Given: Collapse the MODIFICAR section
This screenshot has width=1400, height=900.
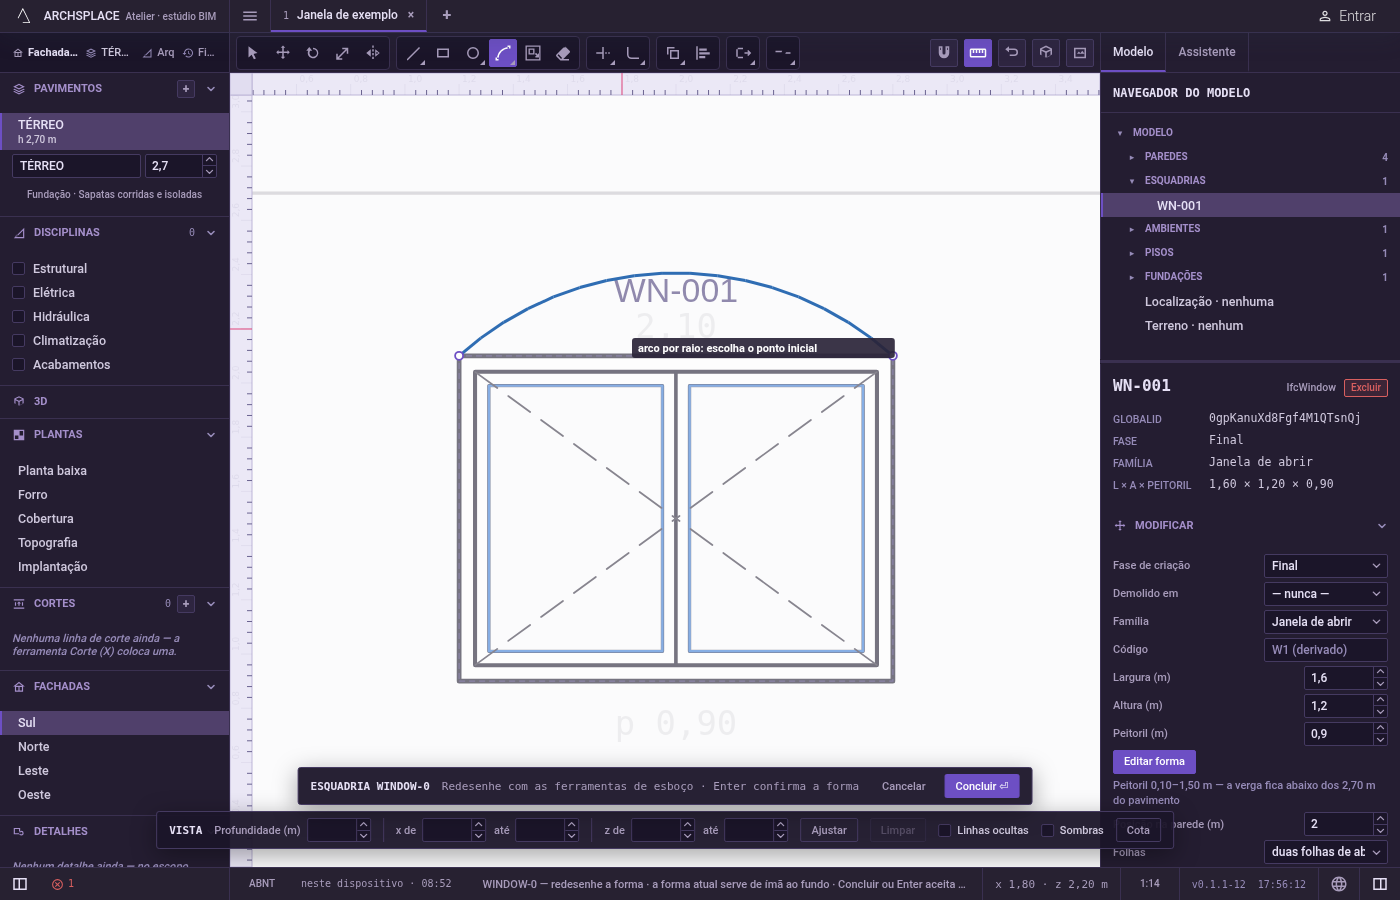Looking at the screenshot, I should pos(1381,526).
